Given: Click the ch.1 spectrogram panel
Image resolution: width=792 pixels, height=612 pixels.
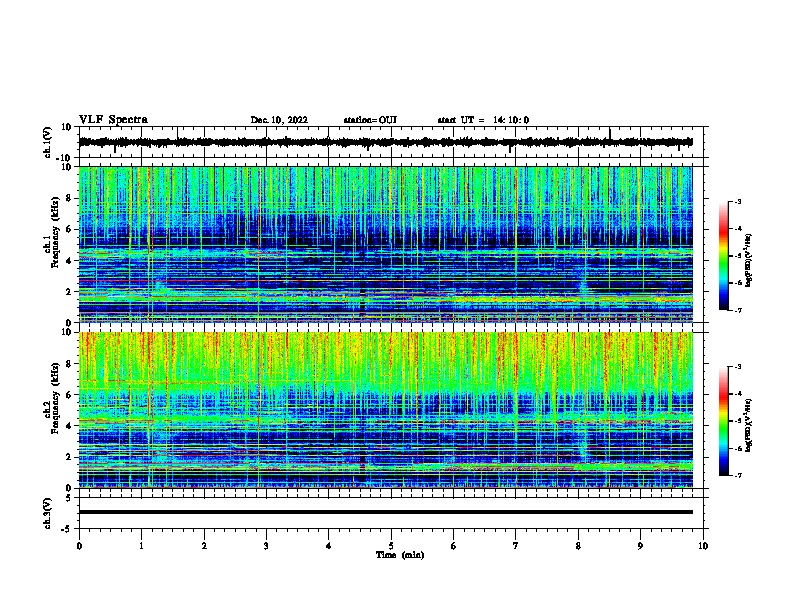Looking at the screenshot, I should [385, 244].
